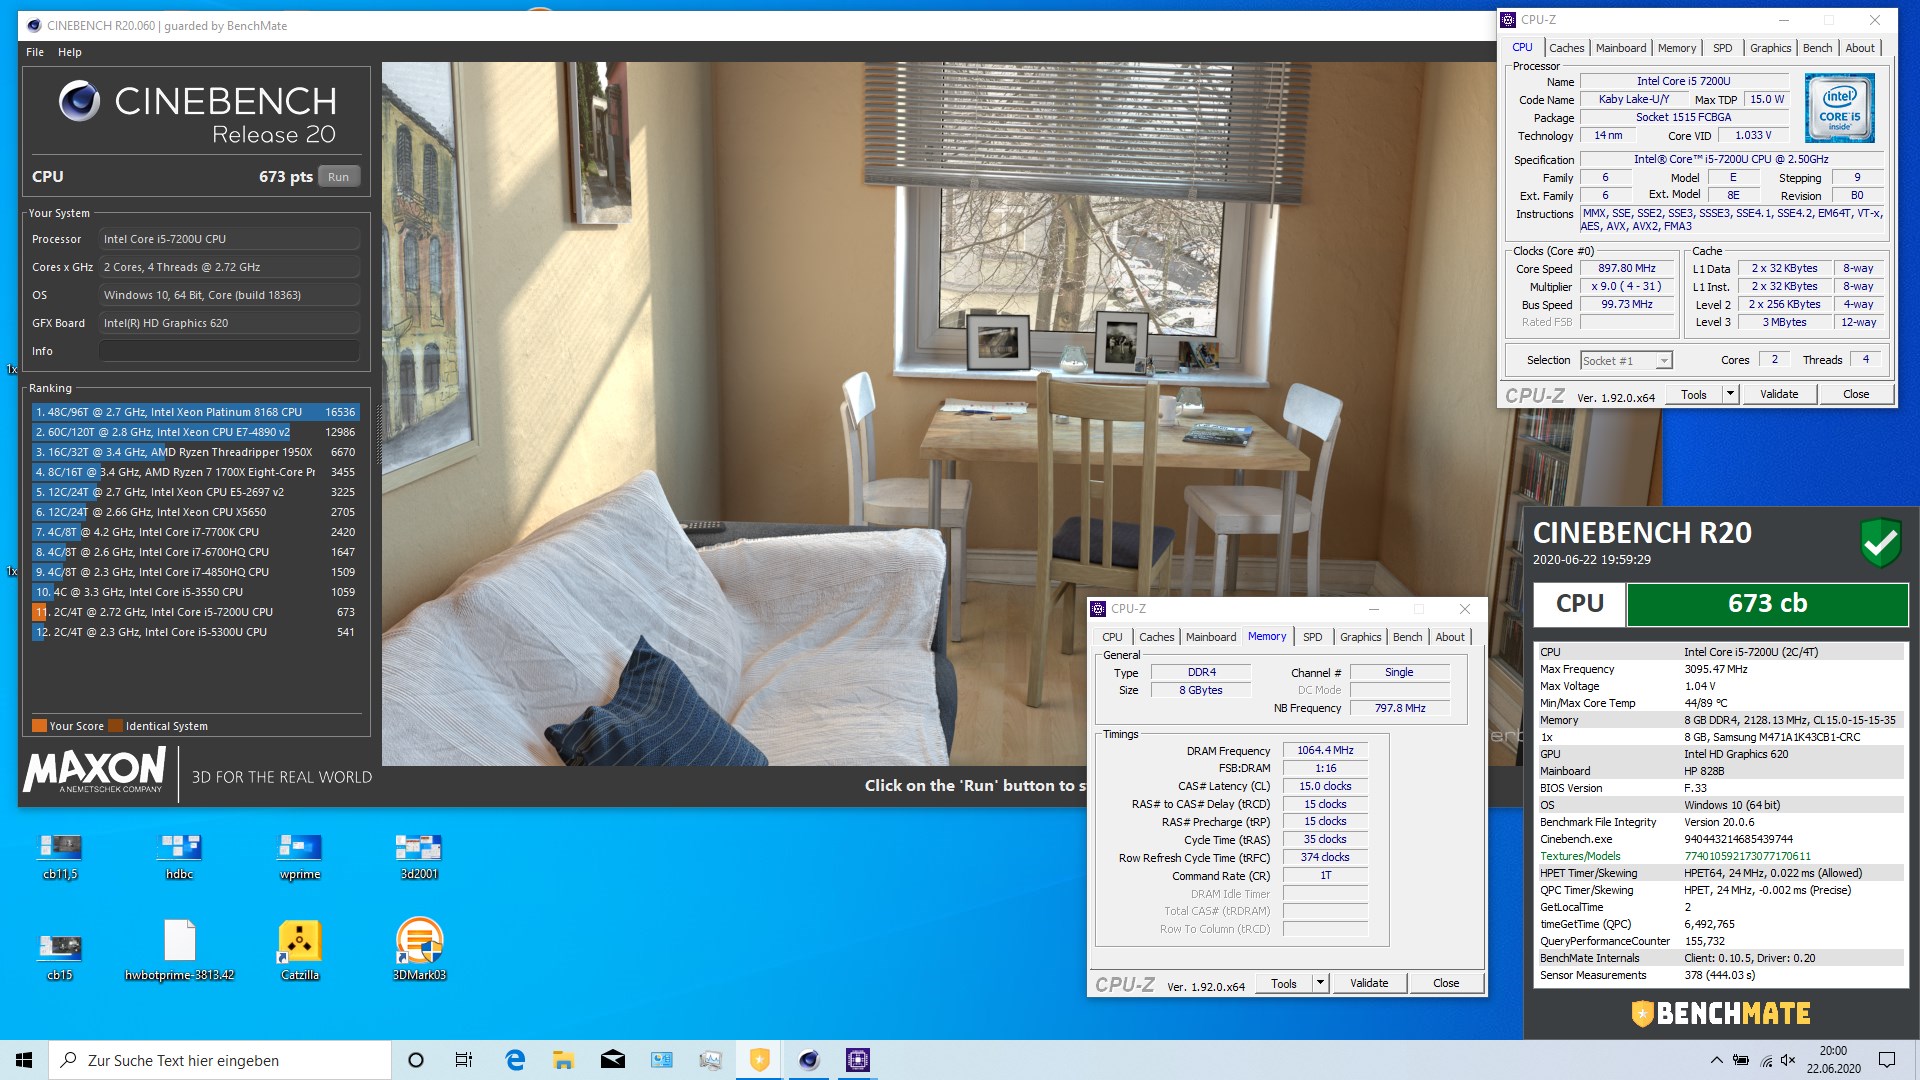
Task: Expand Tools dropdown arrow in top CPU-Z
Action: 1730,395
